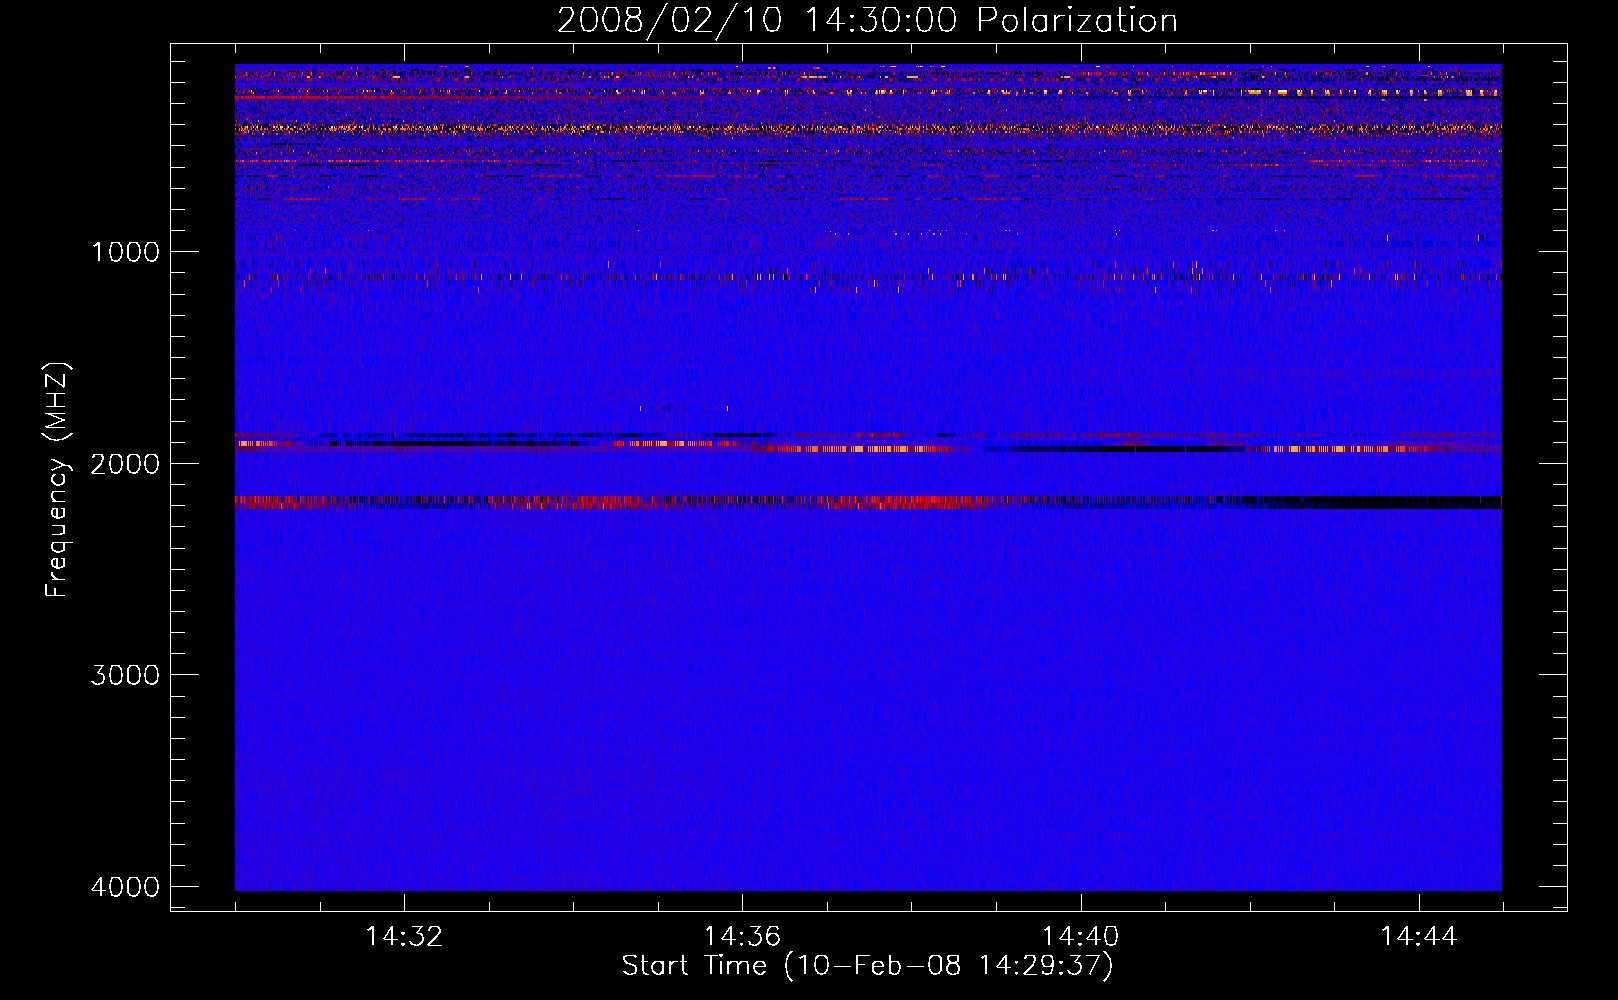Click the 'Start Time (10-Feb-08 14:29:37)' label
The image size is (1618, 1000).
click(x=867, y=966)
